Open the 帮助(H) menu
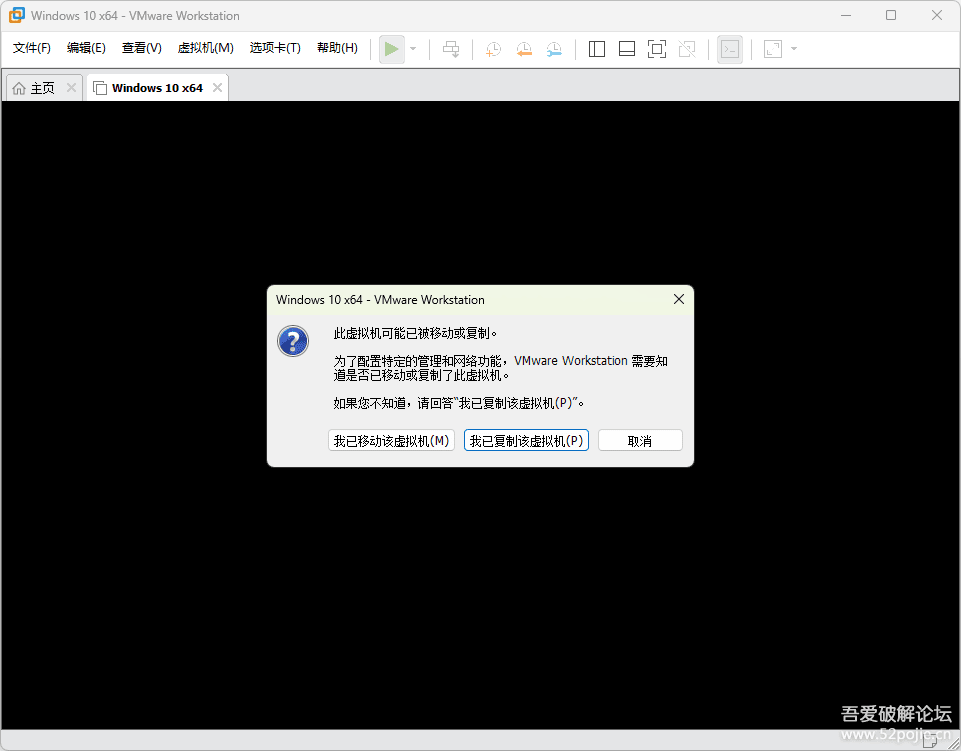 (x=337, y=47)
